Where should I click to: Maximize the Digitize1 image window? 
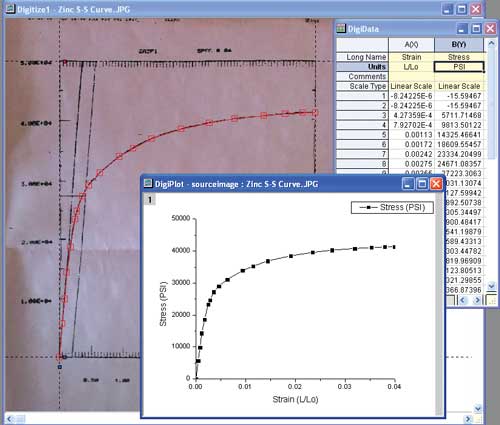pos(462,9)
